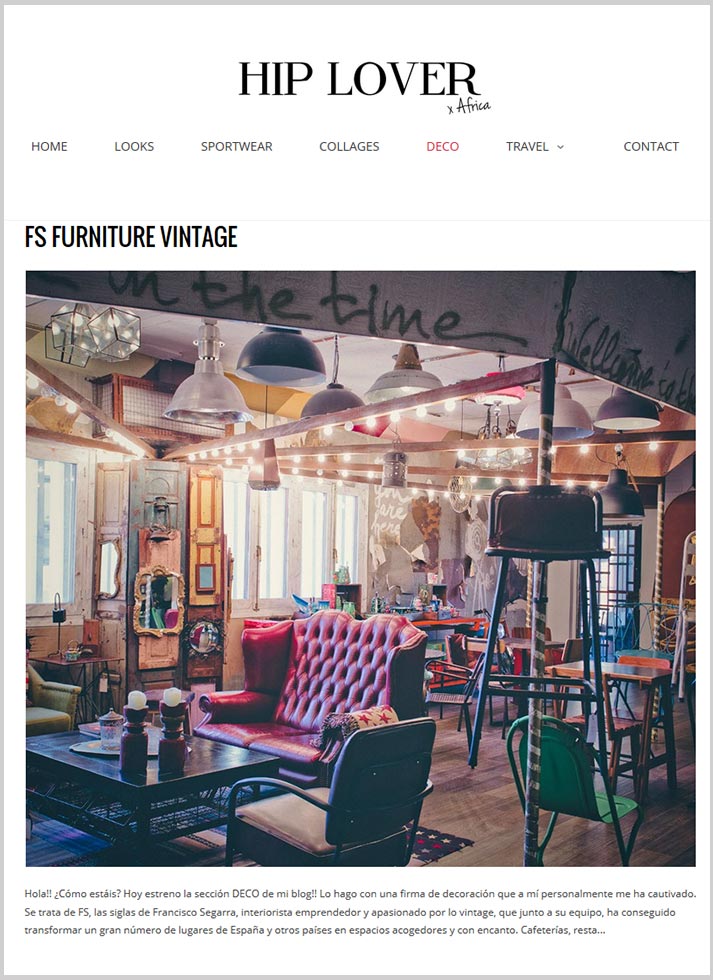The image size is (713, 980).
Task: Open the FS FURNITURE VINTAGE post title
Action: click(x=131, y=237)
